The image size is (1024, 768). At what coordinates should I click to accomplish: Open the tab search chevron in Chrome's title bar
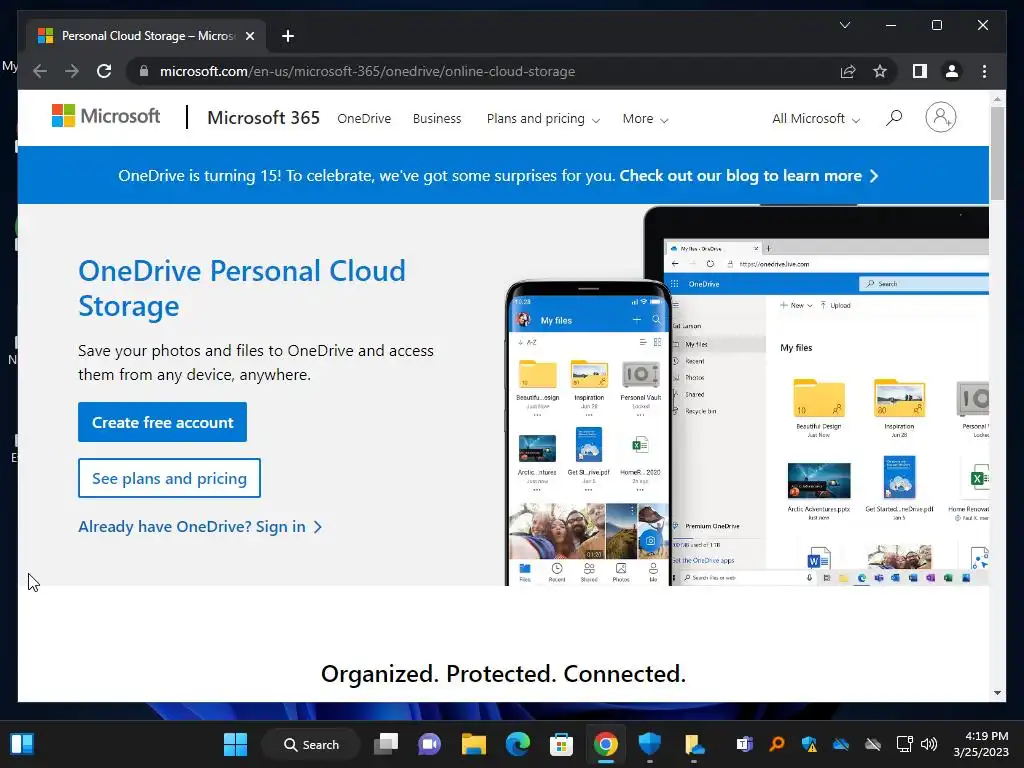844,25
